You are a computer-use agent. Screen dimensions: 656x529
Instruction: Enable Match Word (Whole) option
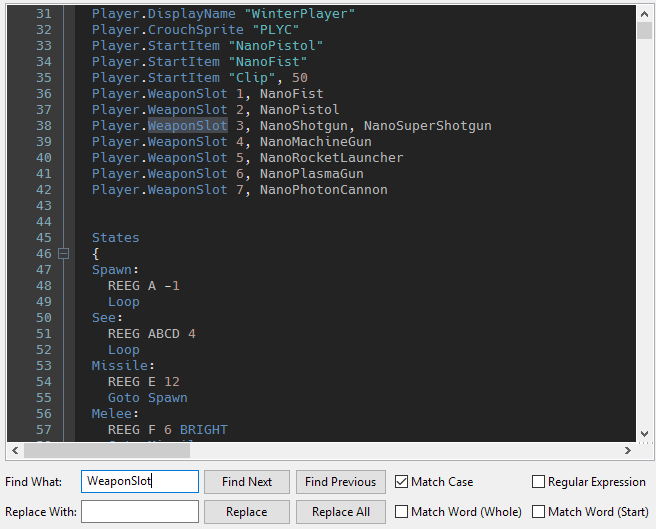coord(402,512)
